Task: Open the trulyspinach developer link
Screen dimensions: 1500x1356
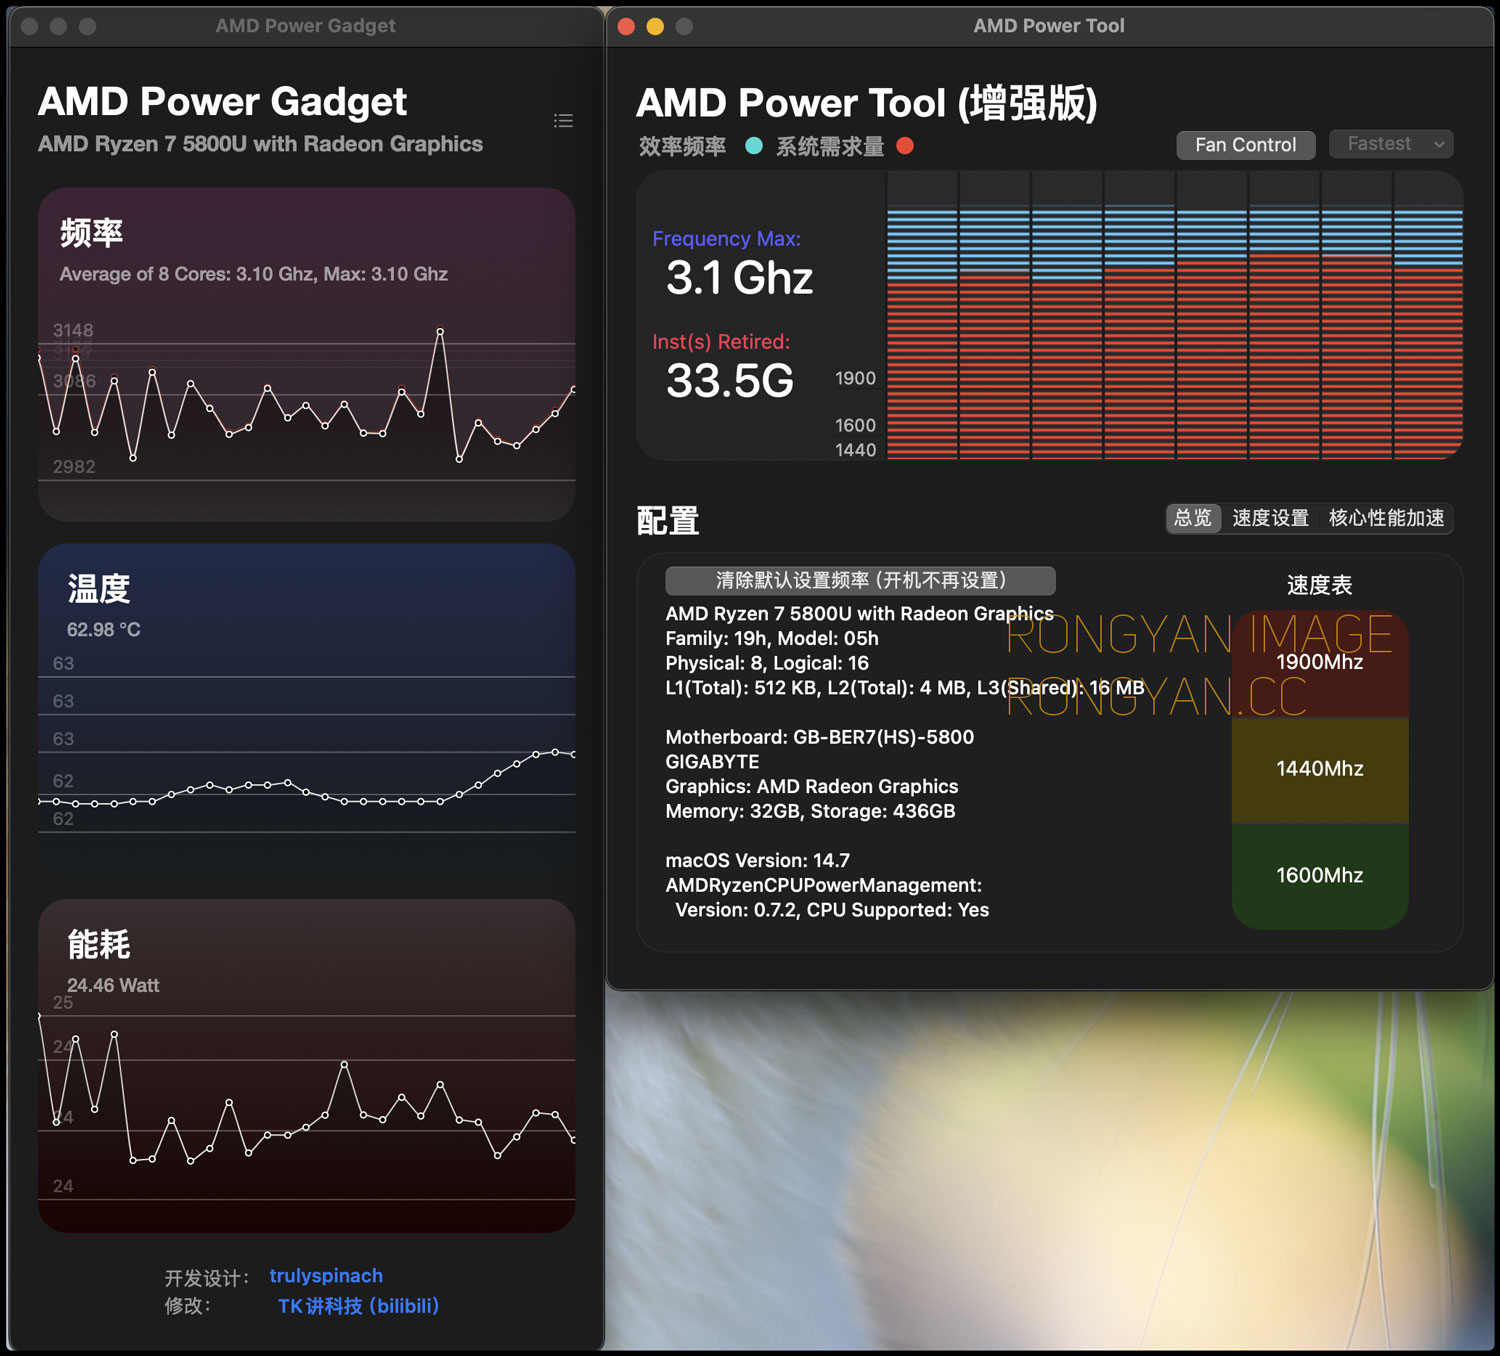Action: tap(326, 1276)
